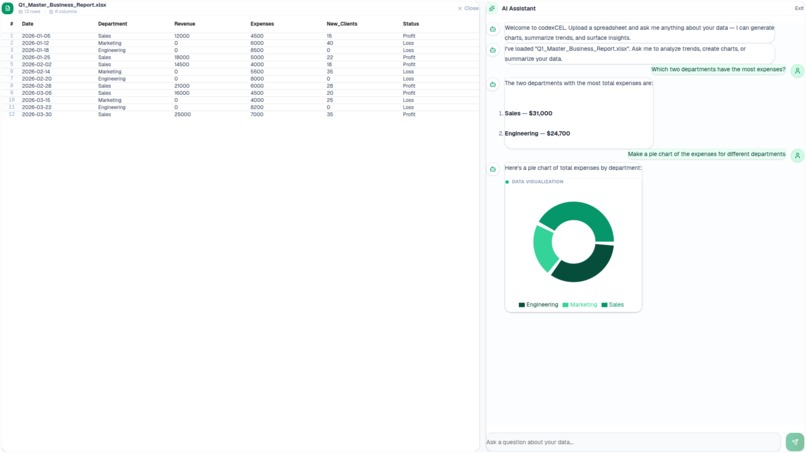
Task: Click bot avatar beside "I've loaded" message
Action: click(x=493, y=50)
